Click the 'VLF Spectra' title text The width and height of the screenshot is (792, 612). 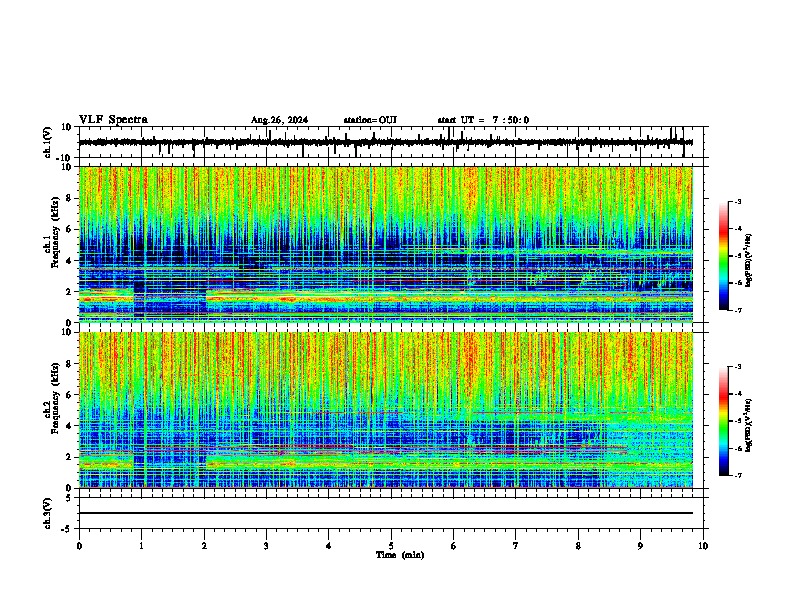tap(114, 120)
